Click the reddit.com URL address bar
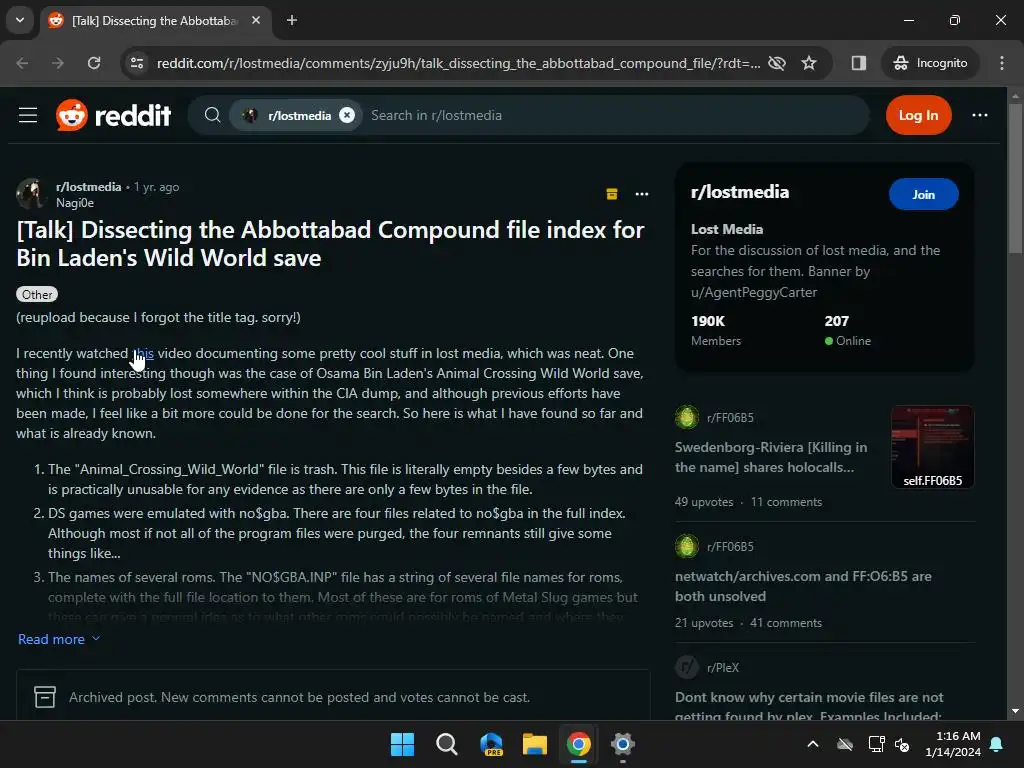1024x768 pixels. pos(458,63)
